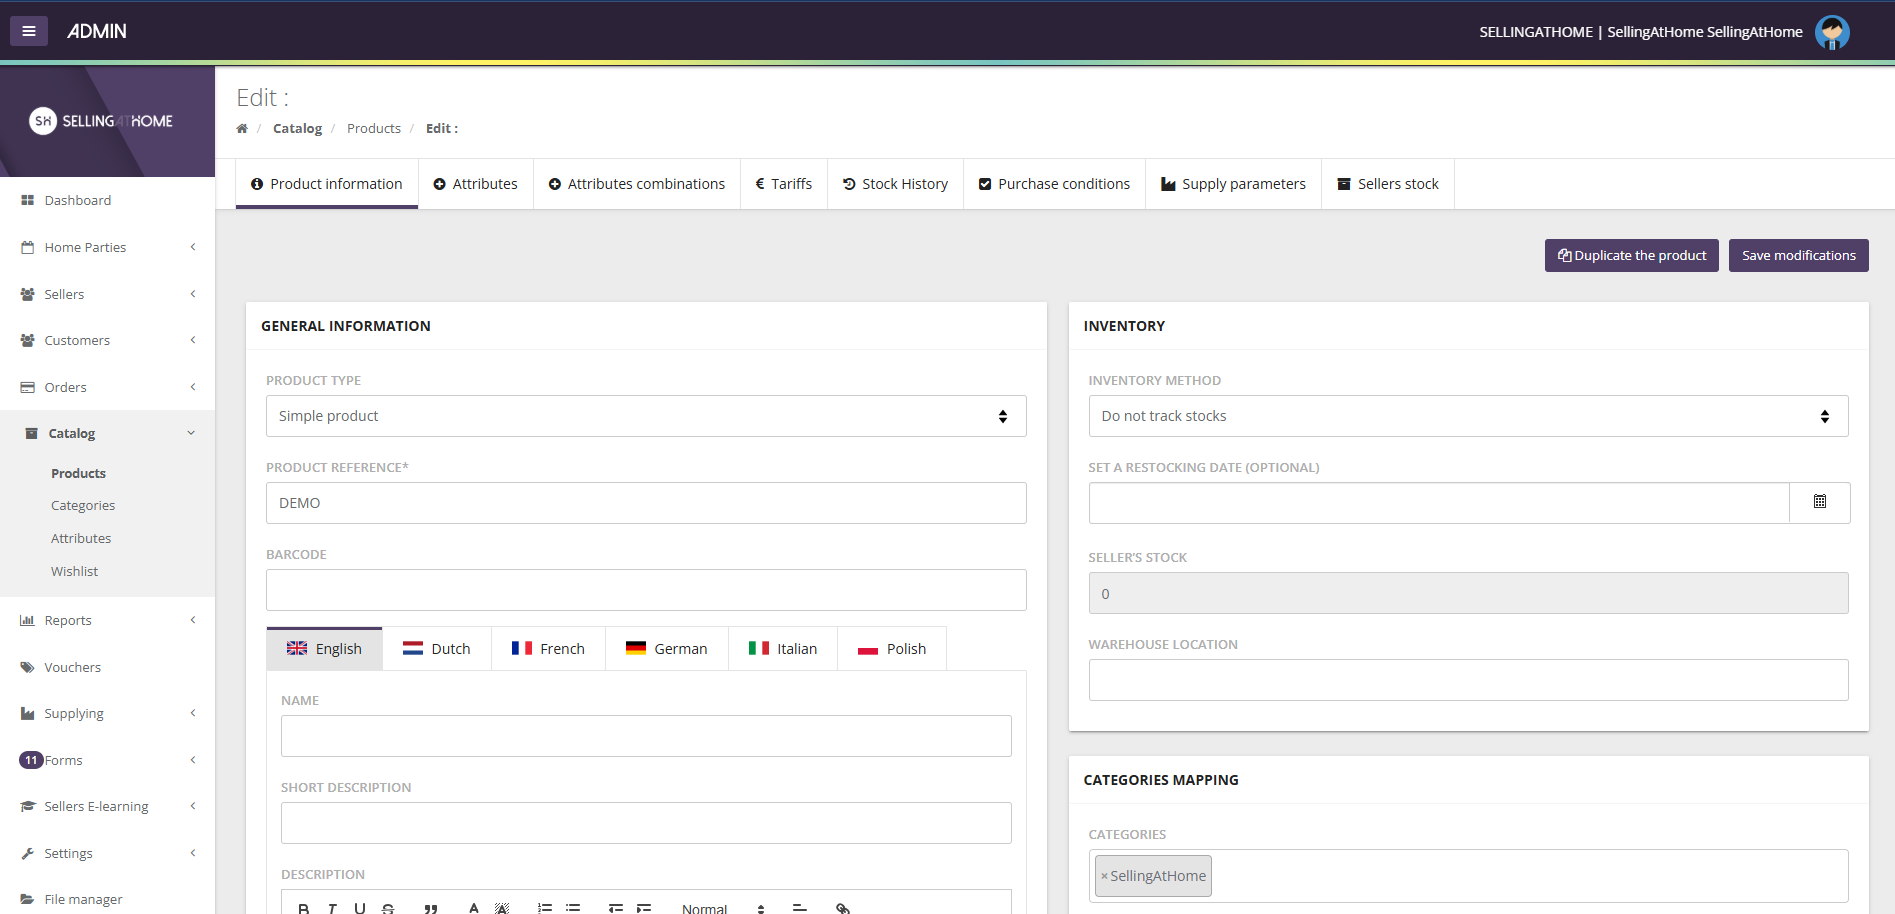Open the restocking date calendar picker
This screenshot has height=914, width=1895.
[x=1819, y=503]
